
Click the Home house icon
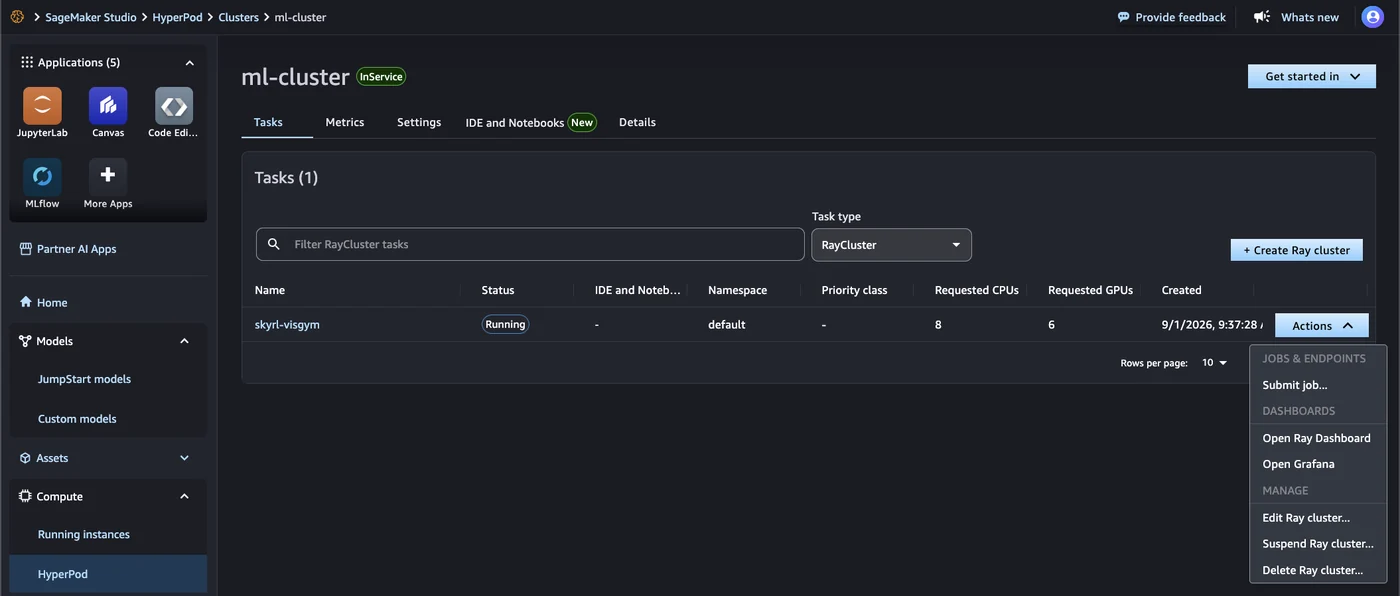[26, 302]
